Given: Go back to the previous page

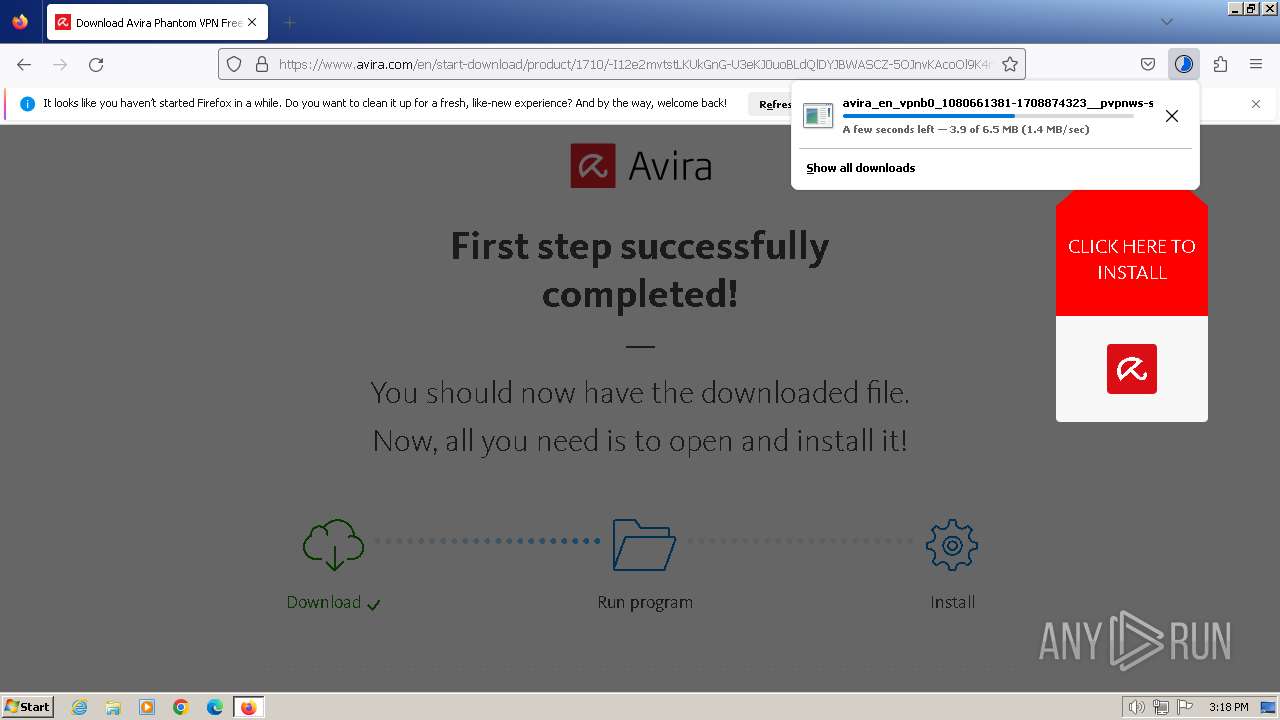Looking at the screenshot, I should 24,64.
